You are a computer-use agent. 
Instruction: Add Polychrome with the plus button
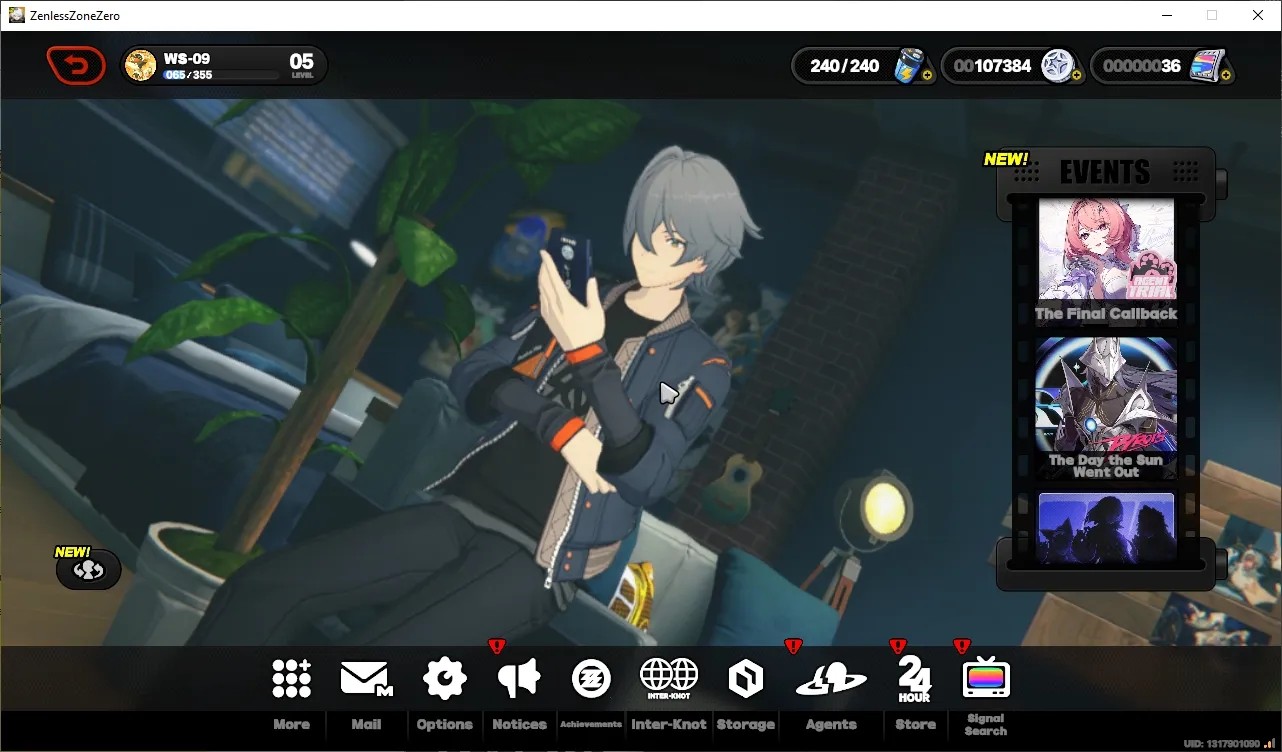point(1226,75)
